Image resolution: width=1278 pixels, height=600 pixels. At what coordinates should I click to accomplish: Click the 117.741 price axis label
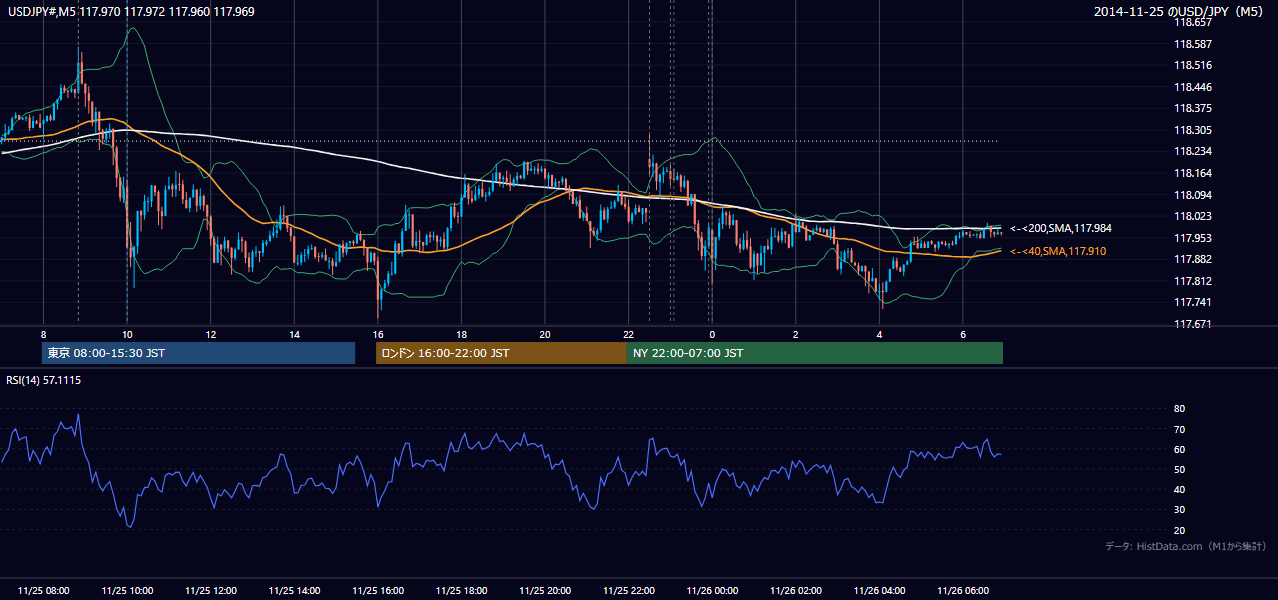1192,302
